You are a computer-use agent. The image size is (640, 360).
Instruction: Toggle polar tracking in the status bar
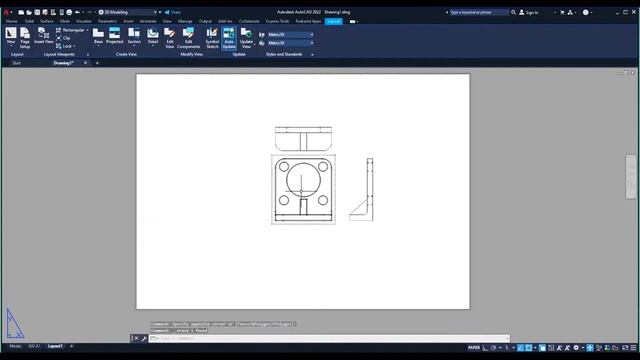pyautogui.click(x=493, y=348)
